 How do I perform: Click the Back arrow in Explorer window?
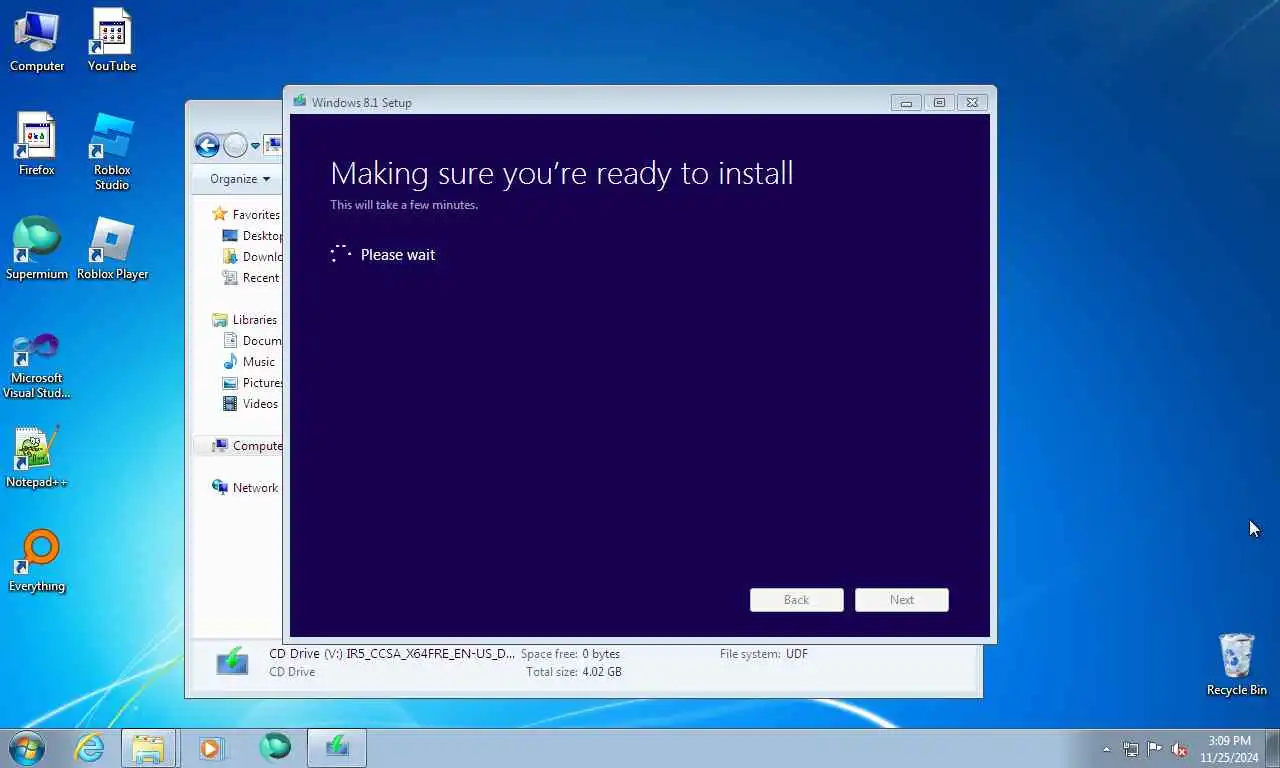pos(207,146)
